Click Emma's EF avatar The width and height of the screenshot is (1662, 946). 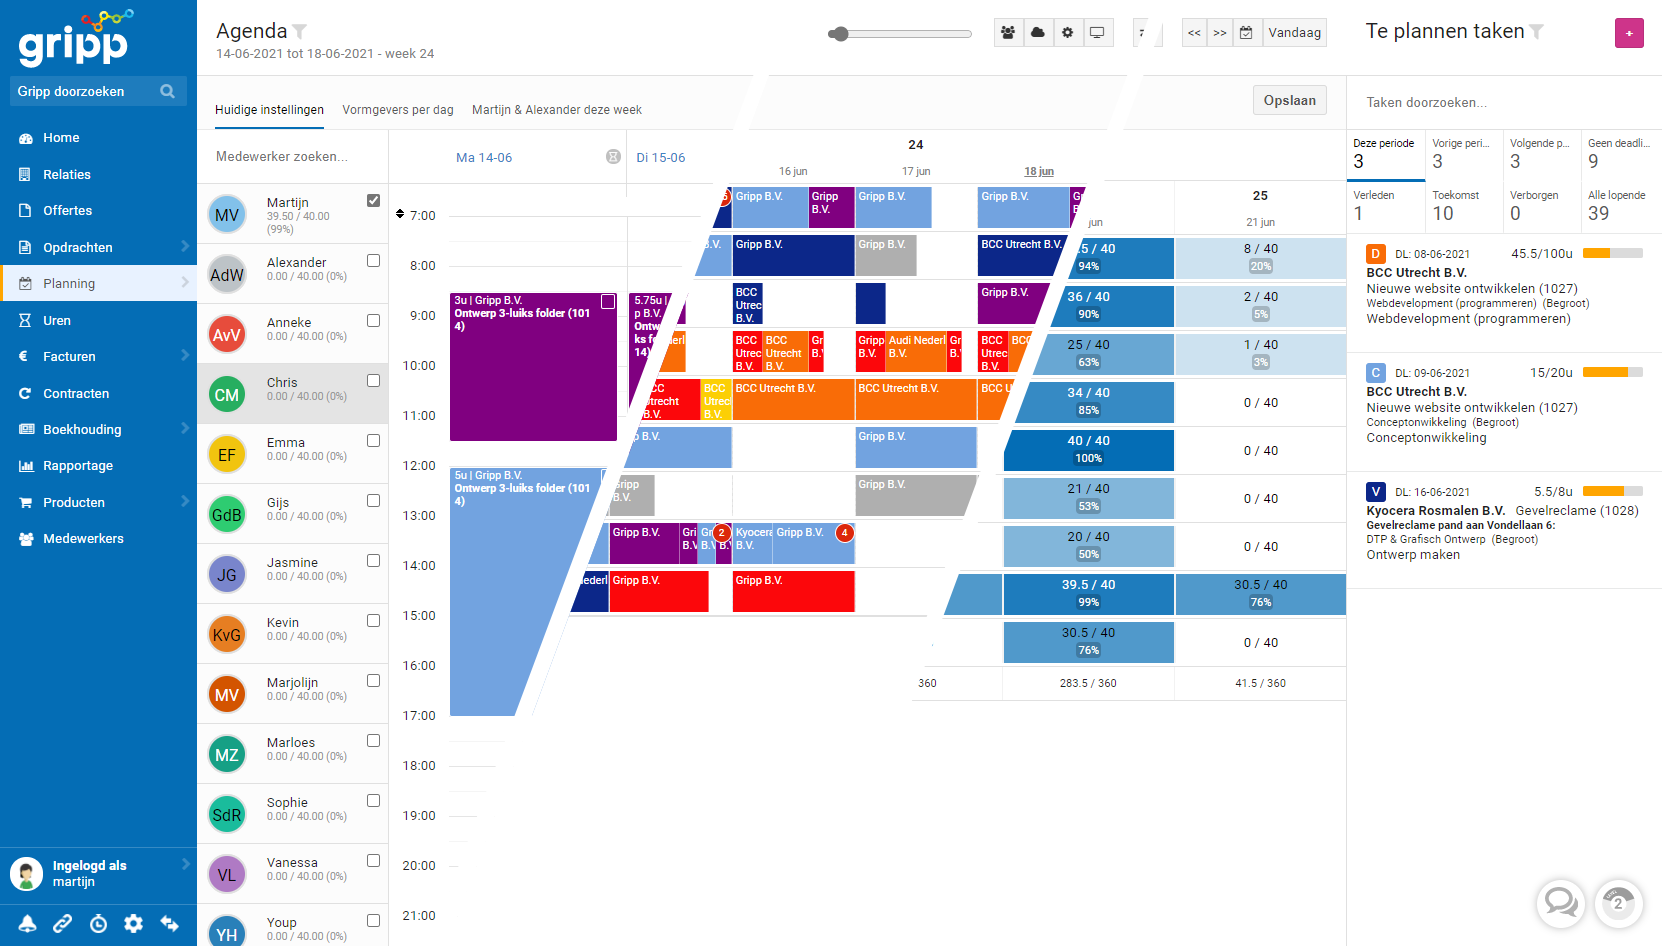227,455
